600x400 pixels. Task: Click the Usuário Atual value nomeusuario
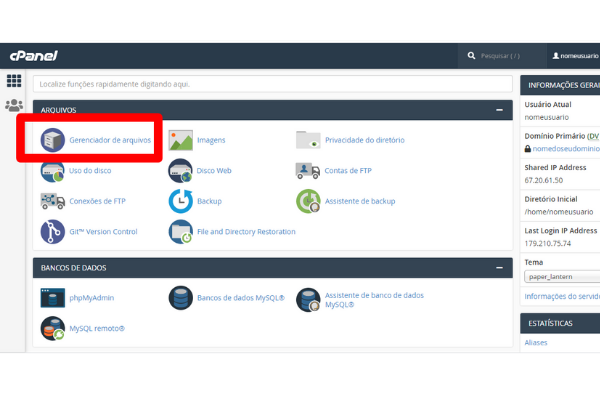(546, 117)
